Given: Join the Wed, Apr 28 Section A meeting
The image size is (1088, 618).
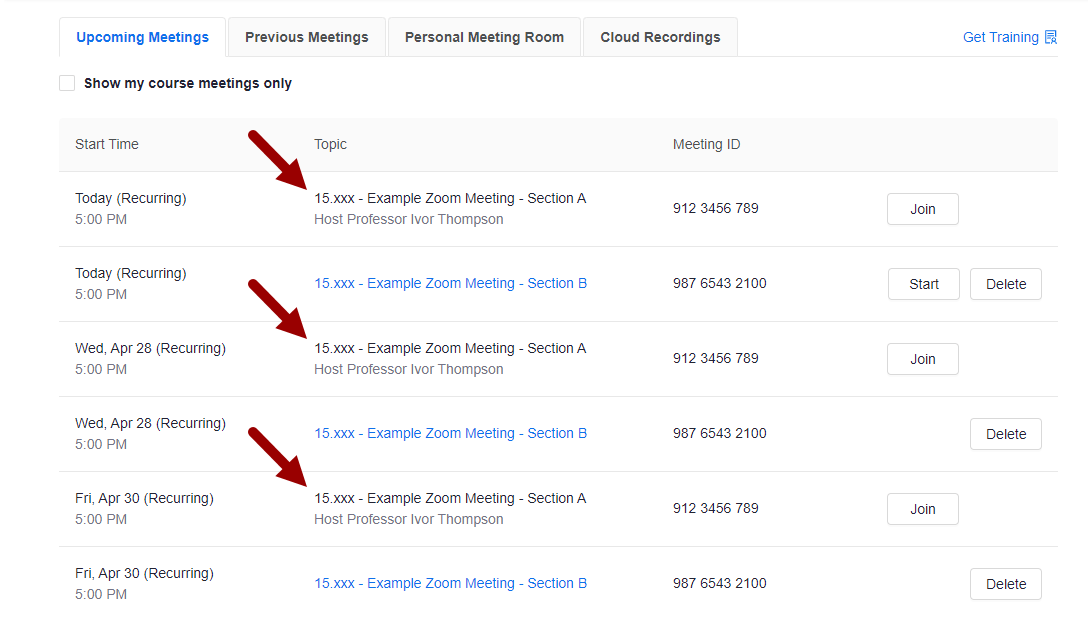Looking at the screenshot, I should pos(922,358).
